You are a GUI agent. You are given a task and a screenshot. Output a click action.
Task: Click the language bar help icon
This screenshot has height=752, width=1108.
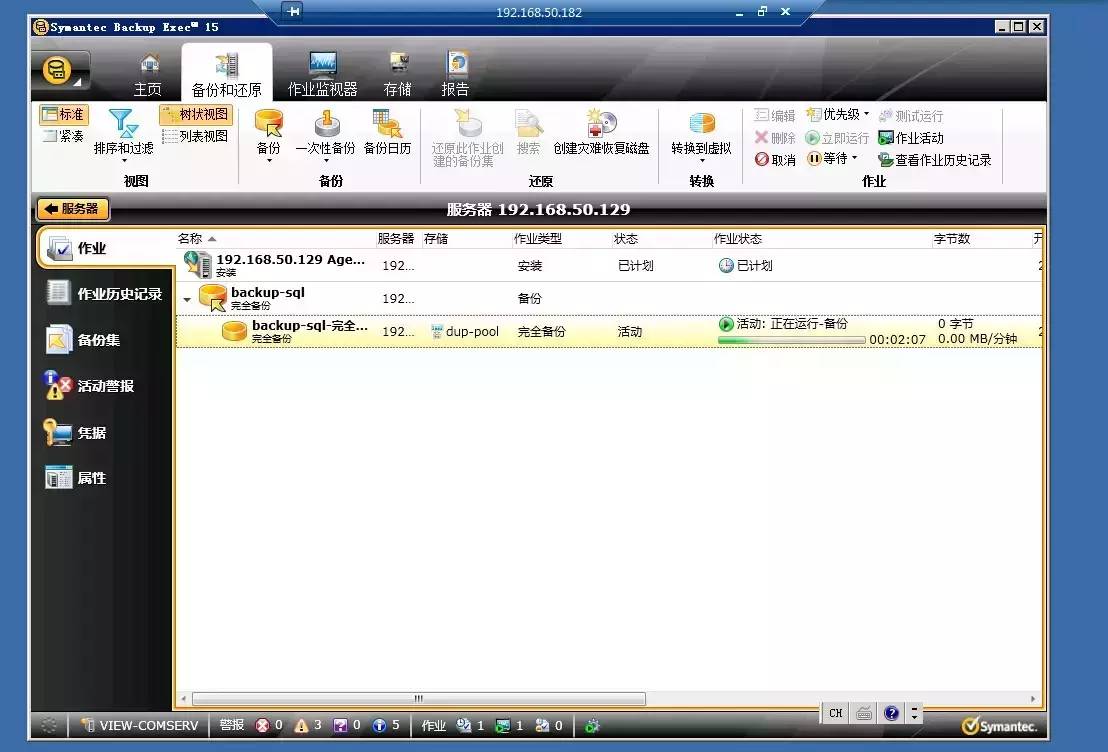coord(891,713)
